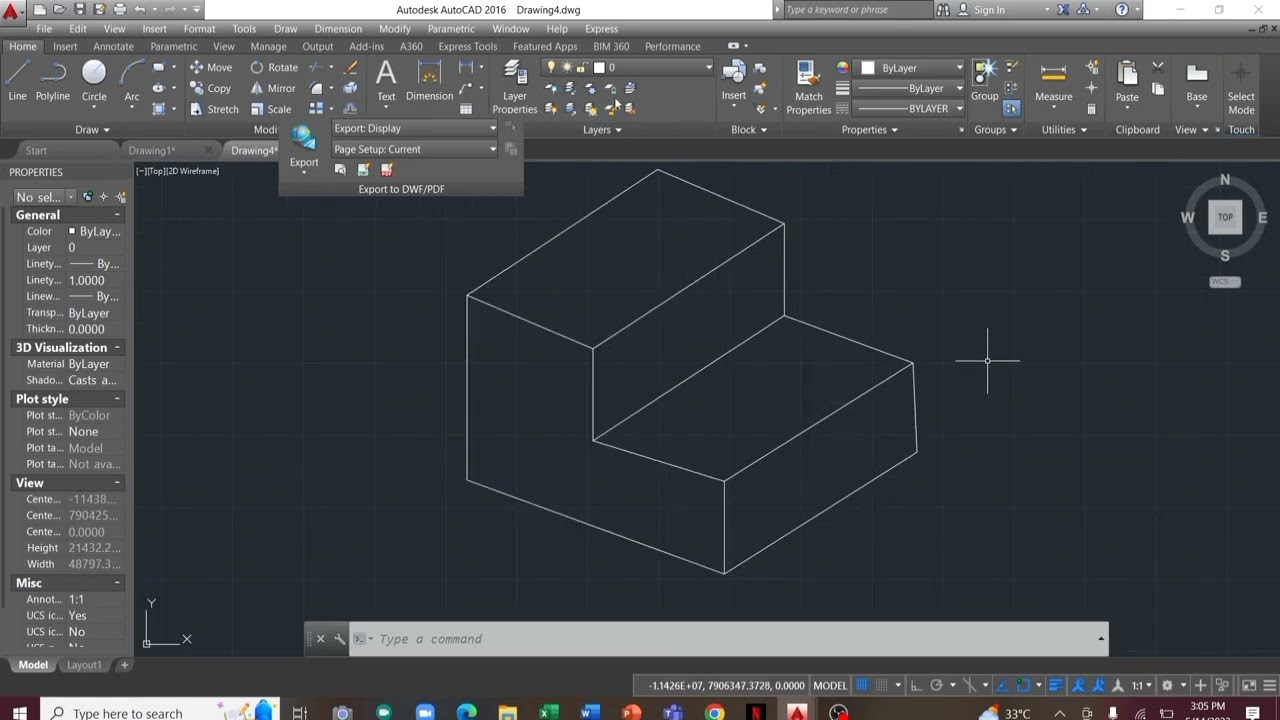The image size is (1280, 720).
Task: Open the Measure utility
Action: (1054, 82)
